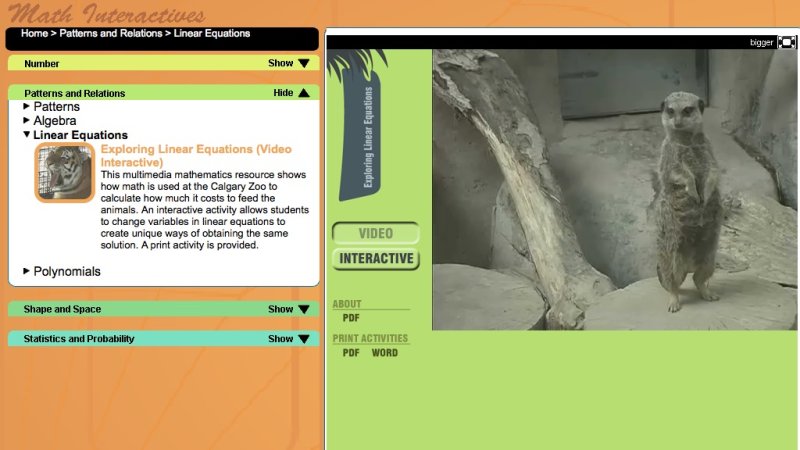Show the Number section
The width and height of the screenshot is (800, 450).
tap(281, 63)
